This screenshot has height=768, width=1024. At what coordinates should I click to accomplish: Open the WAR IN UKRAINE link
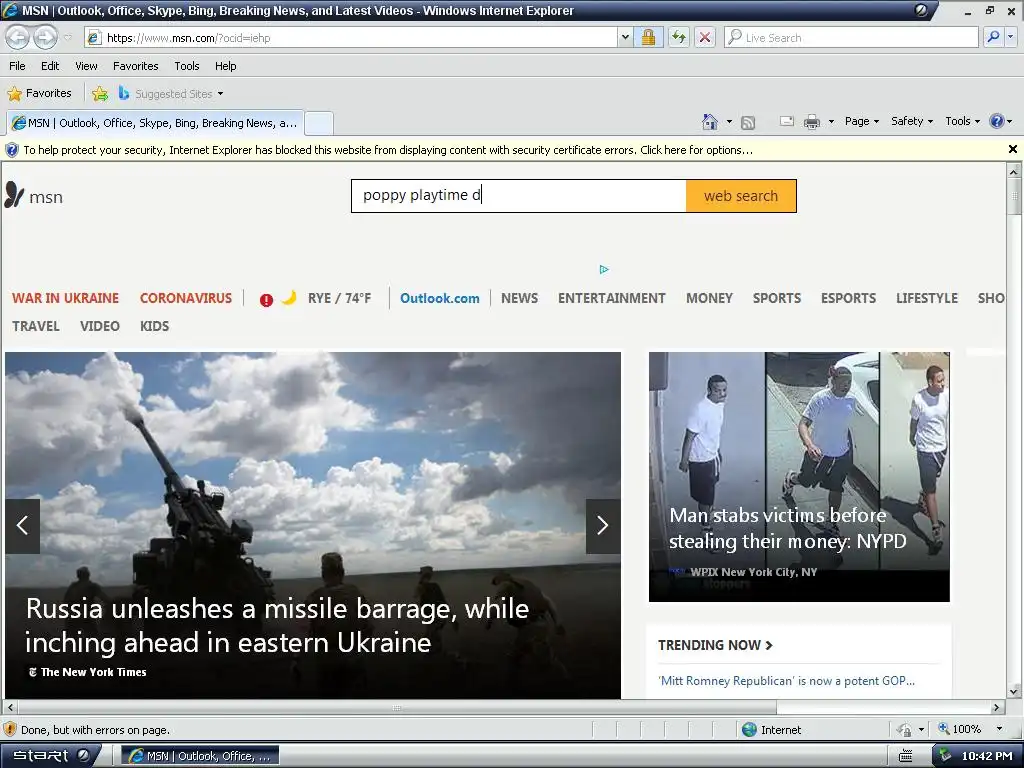65,298
